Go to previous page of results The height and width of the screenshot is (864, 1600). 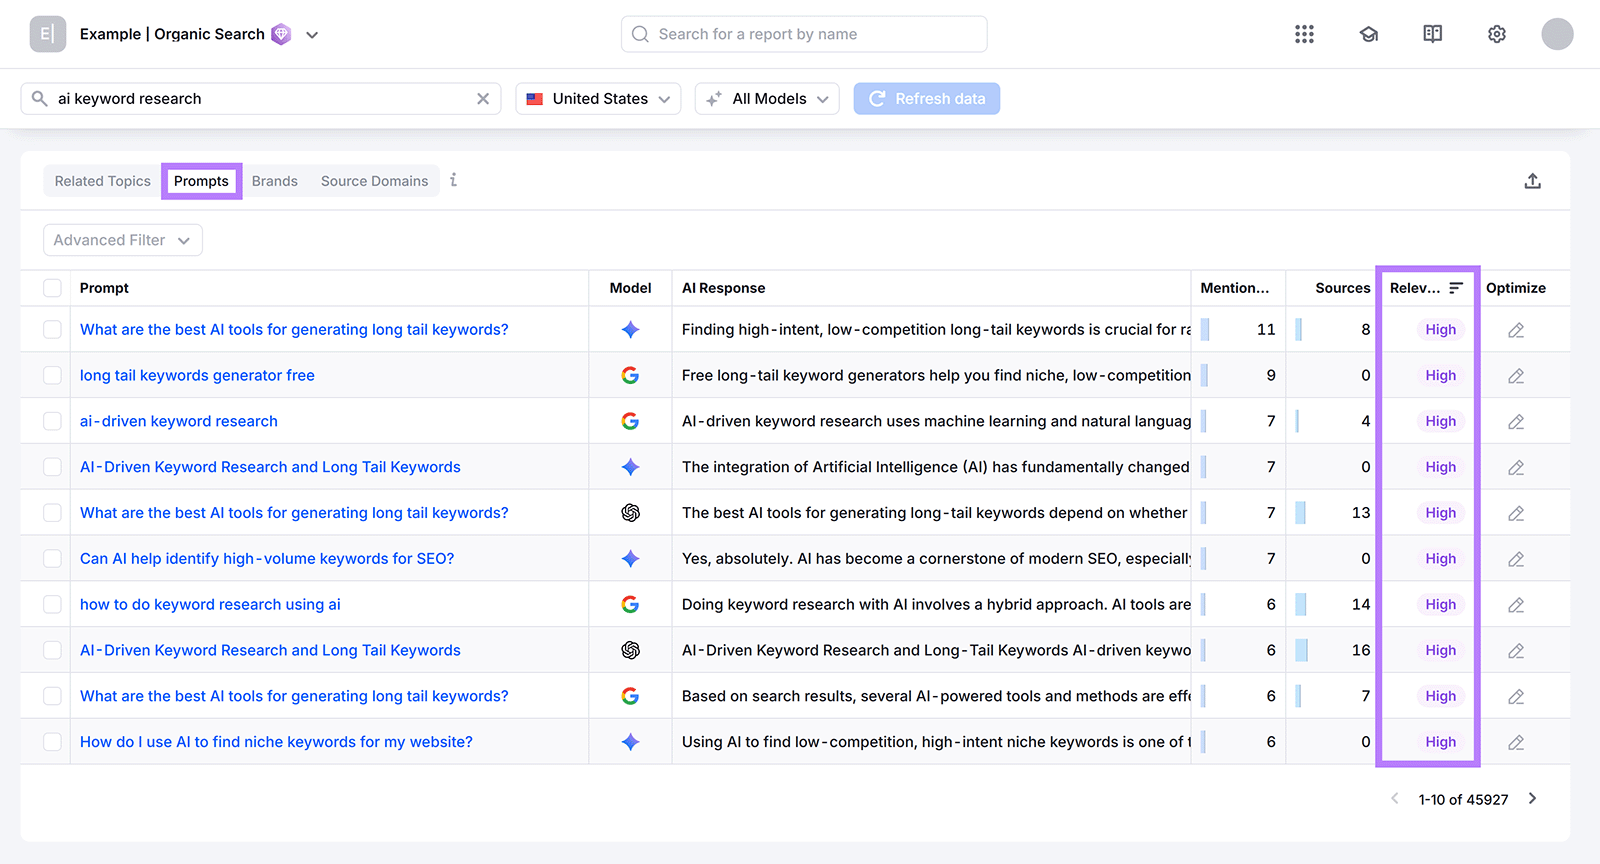(x=1395, y=798)
